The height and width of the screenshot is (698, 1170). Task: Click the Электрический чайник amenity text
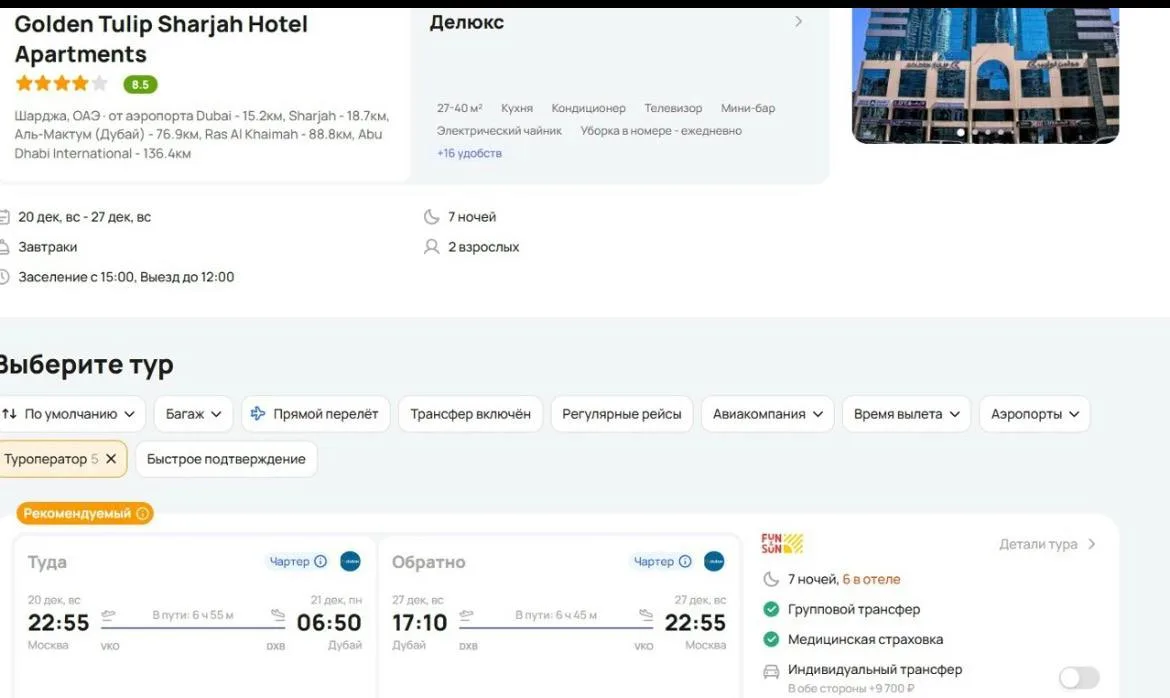pos(499,131)
